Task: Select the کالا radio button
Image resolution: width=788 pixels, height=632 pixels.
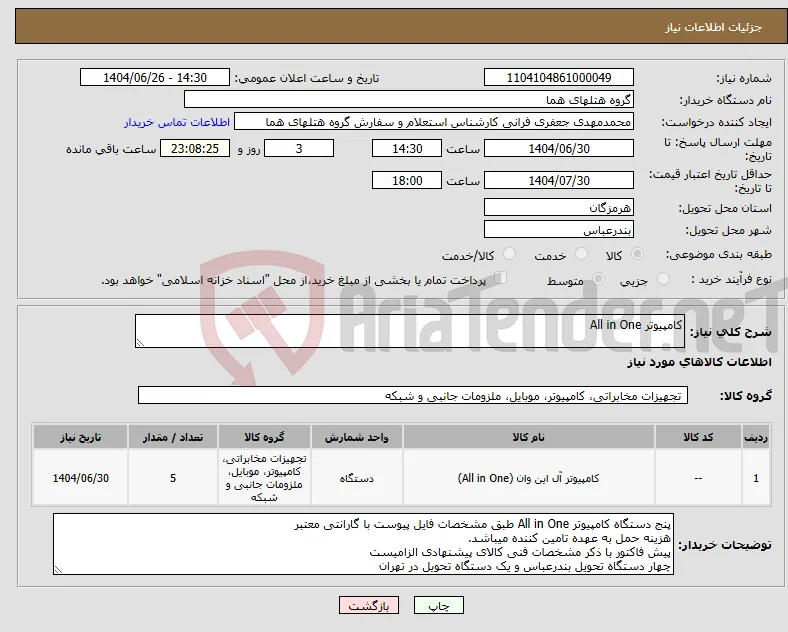Action: click(637, 254)
